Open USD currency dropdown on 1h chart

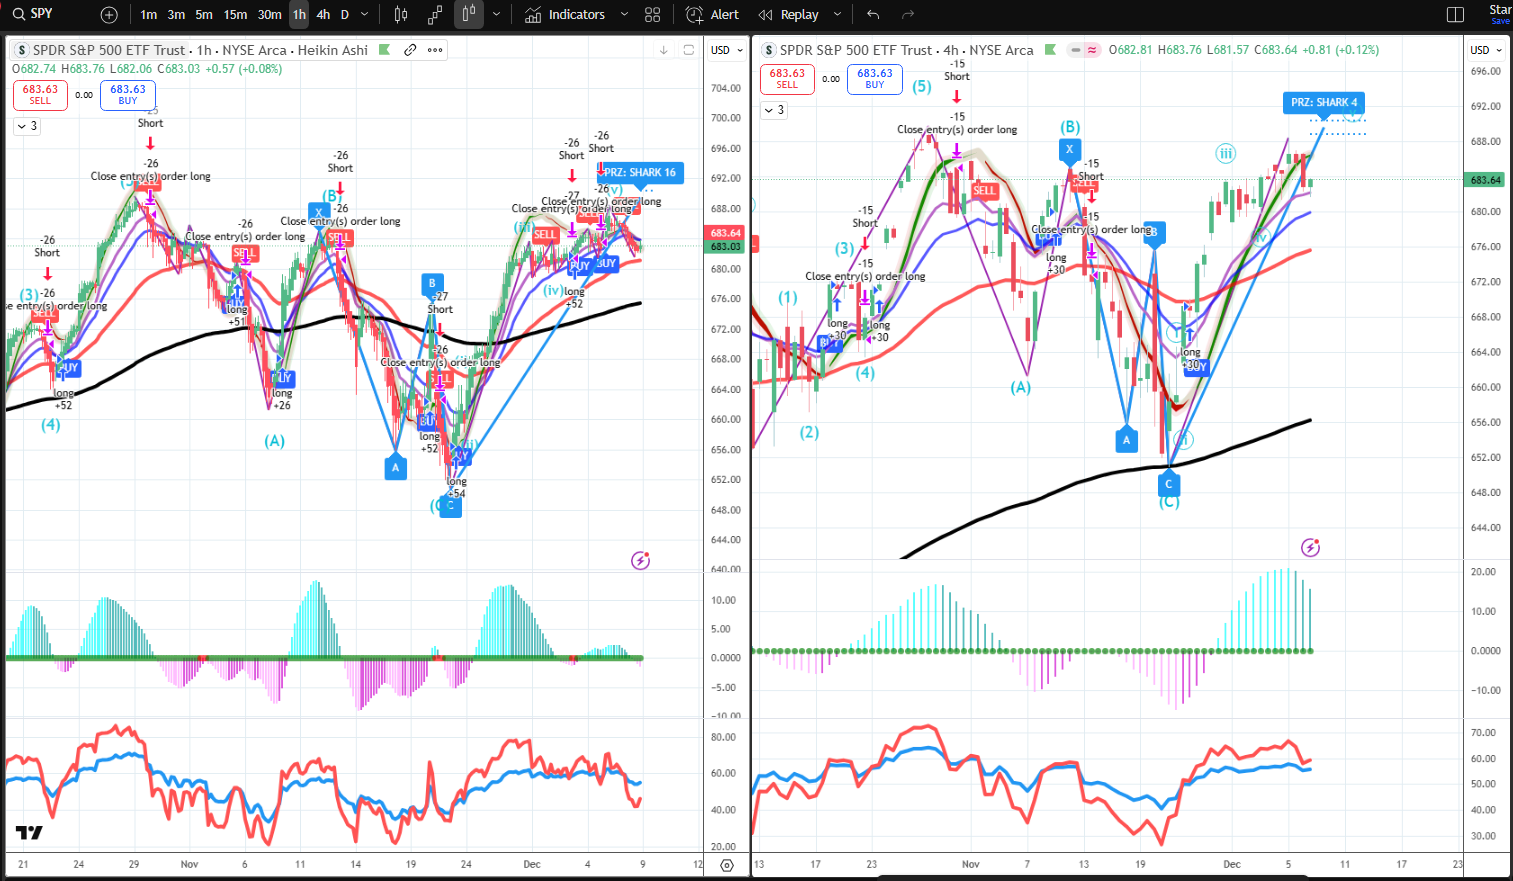pos(727,50)
